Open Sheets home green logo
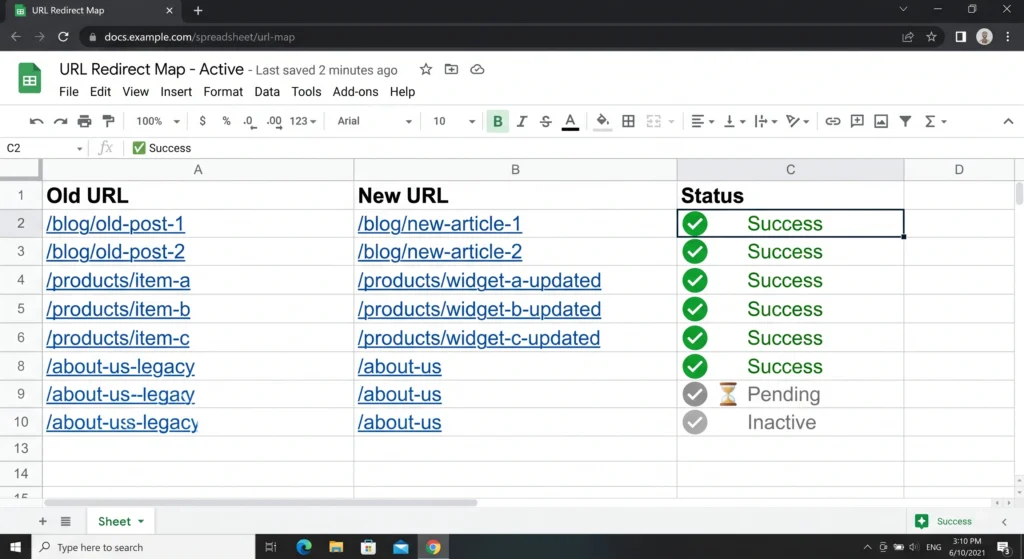The width and height of the screenshot is (1024, 559). (29, 78)
